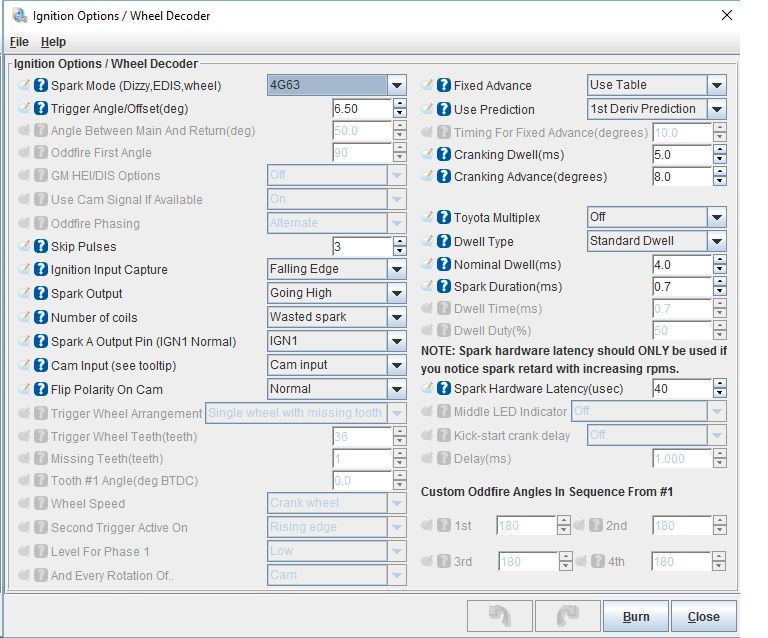Click the Spark Duration value field

coord(682,286)
